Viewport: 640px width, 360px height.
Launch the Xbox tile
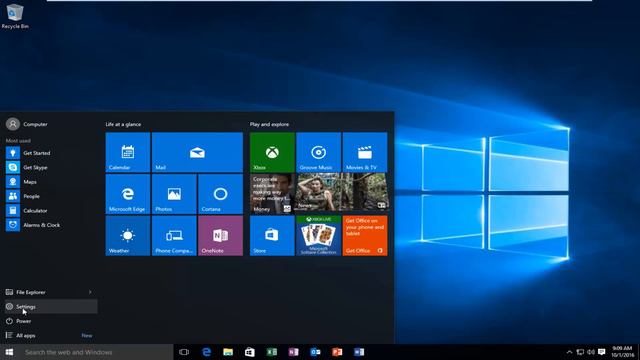coord(272,152)
